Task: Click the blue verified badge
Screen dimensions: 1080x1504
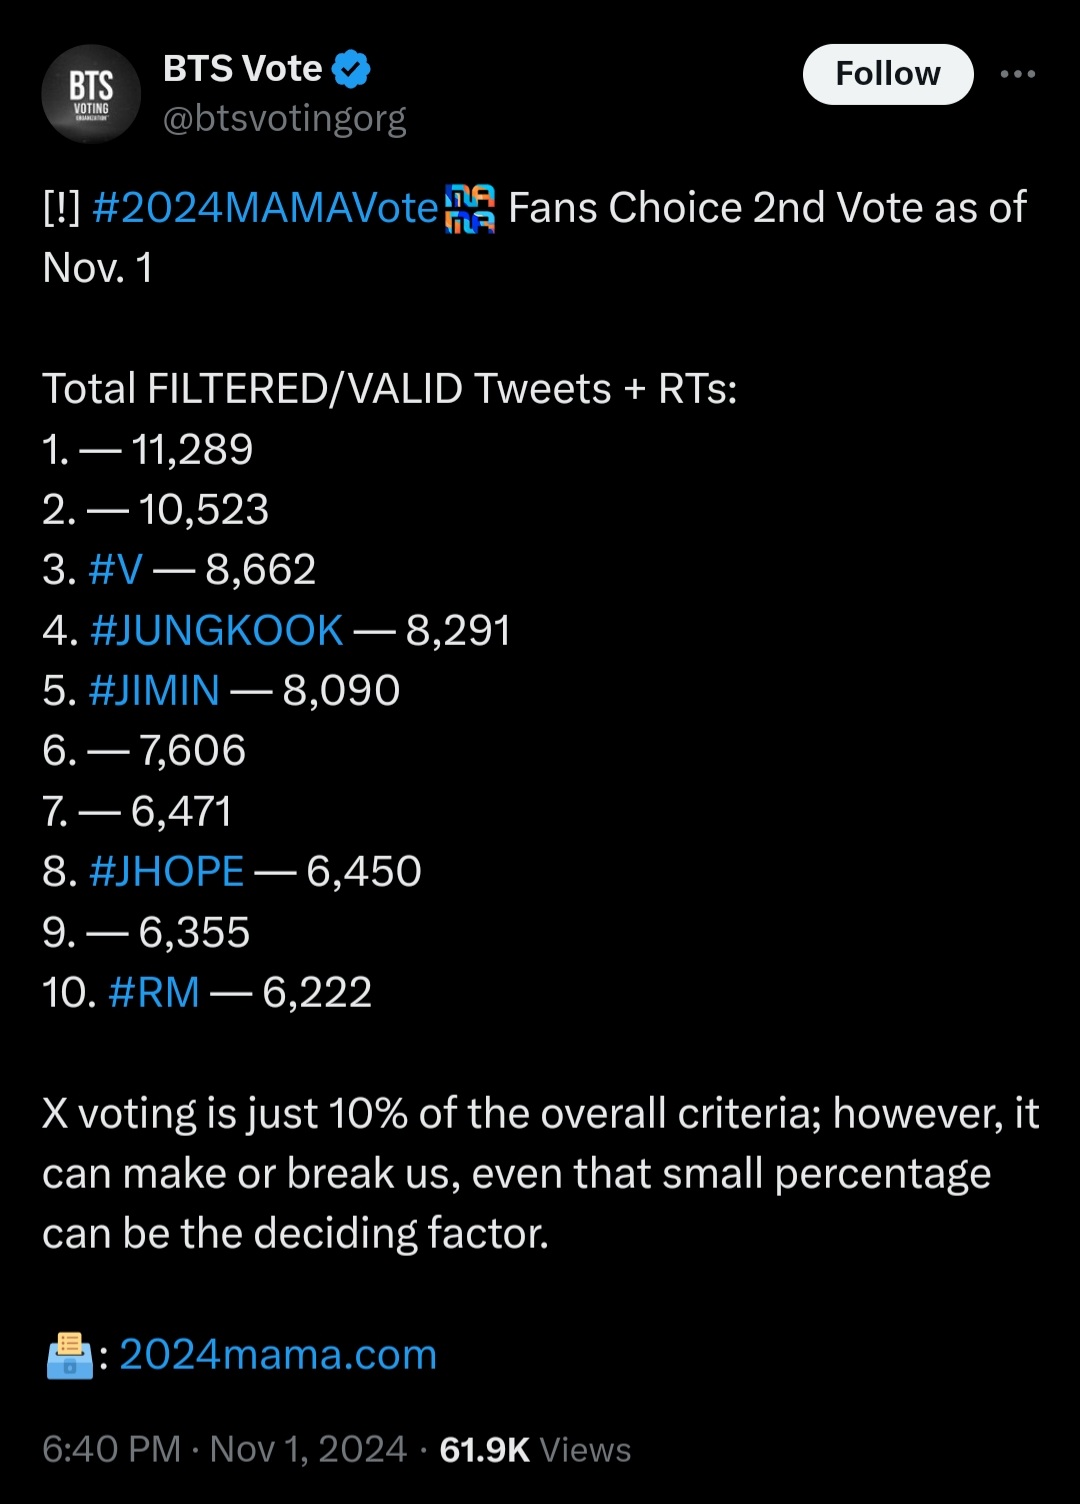Action: (351, 69)
